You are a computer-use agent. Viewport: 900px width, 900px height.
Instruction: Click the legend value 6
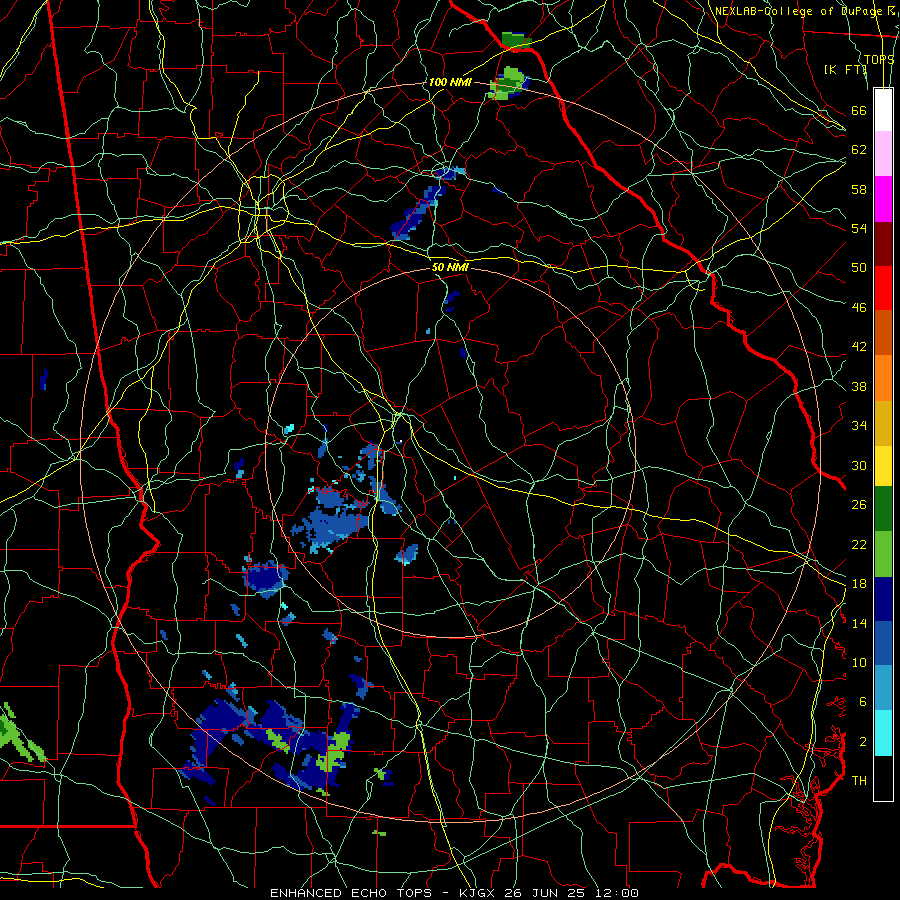pos(862,702)
